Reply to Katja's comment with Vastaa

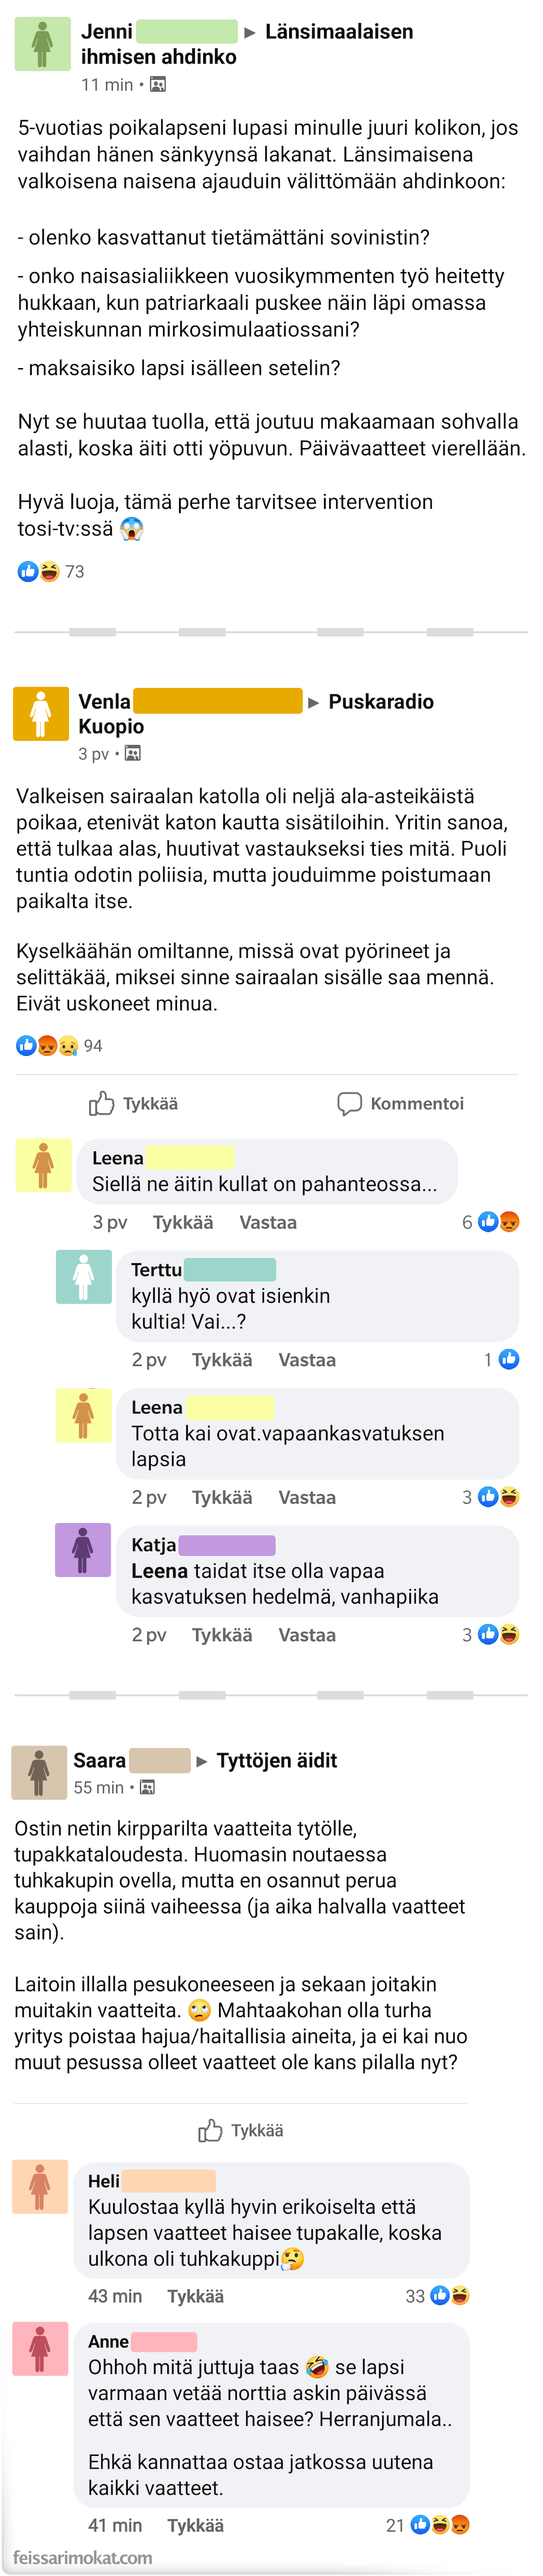[306, 1635]
